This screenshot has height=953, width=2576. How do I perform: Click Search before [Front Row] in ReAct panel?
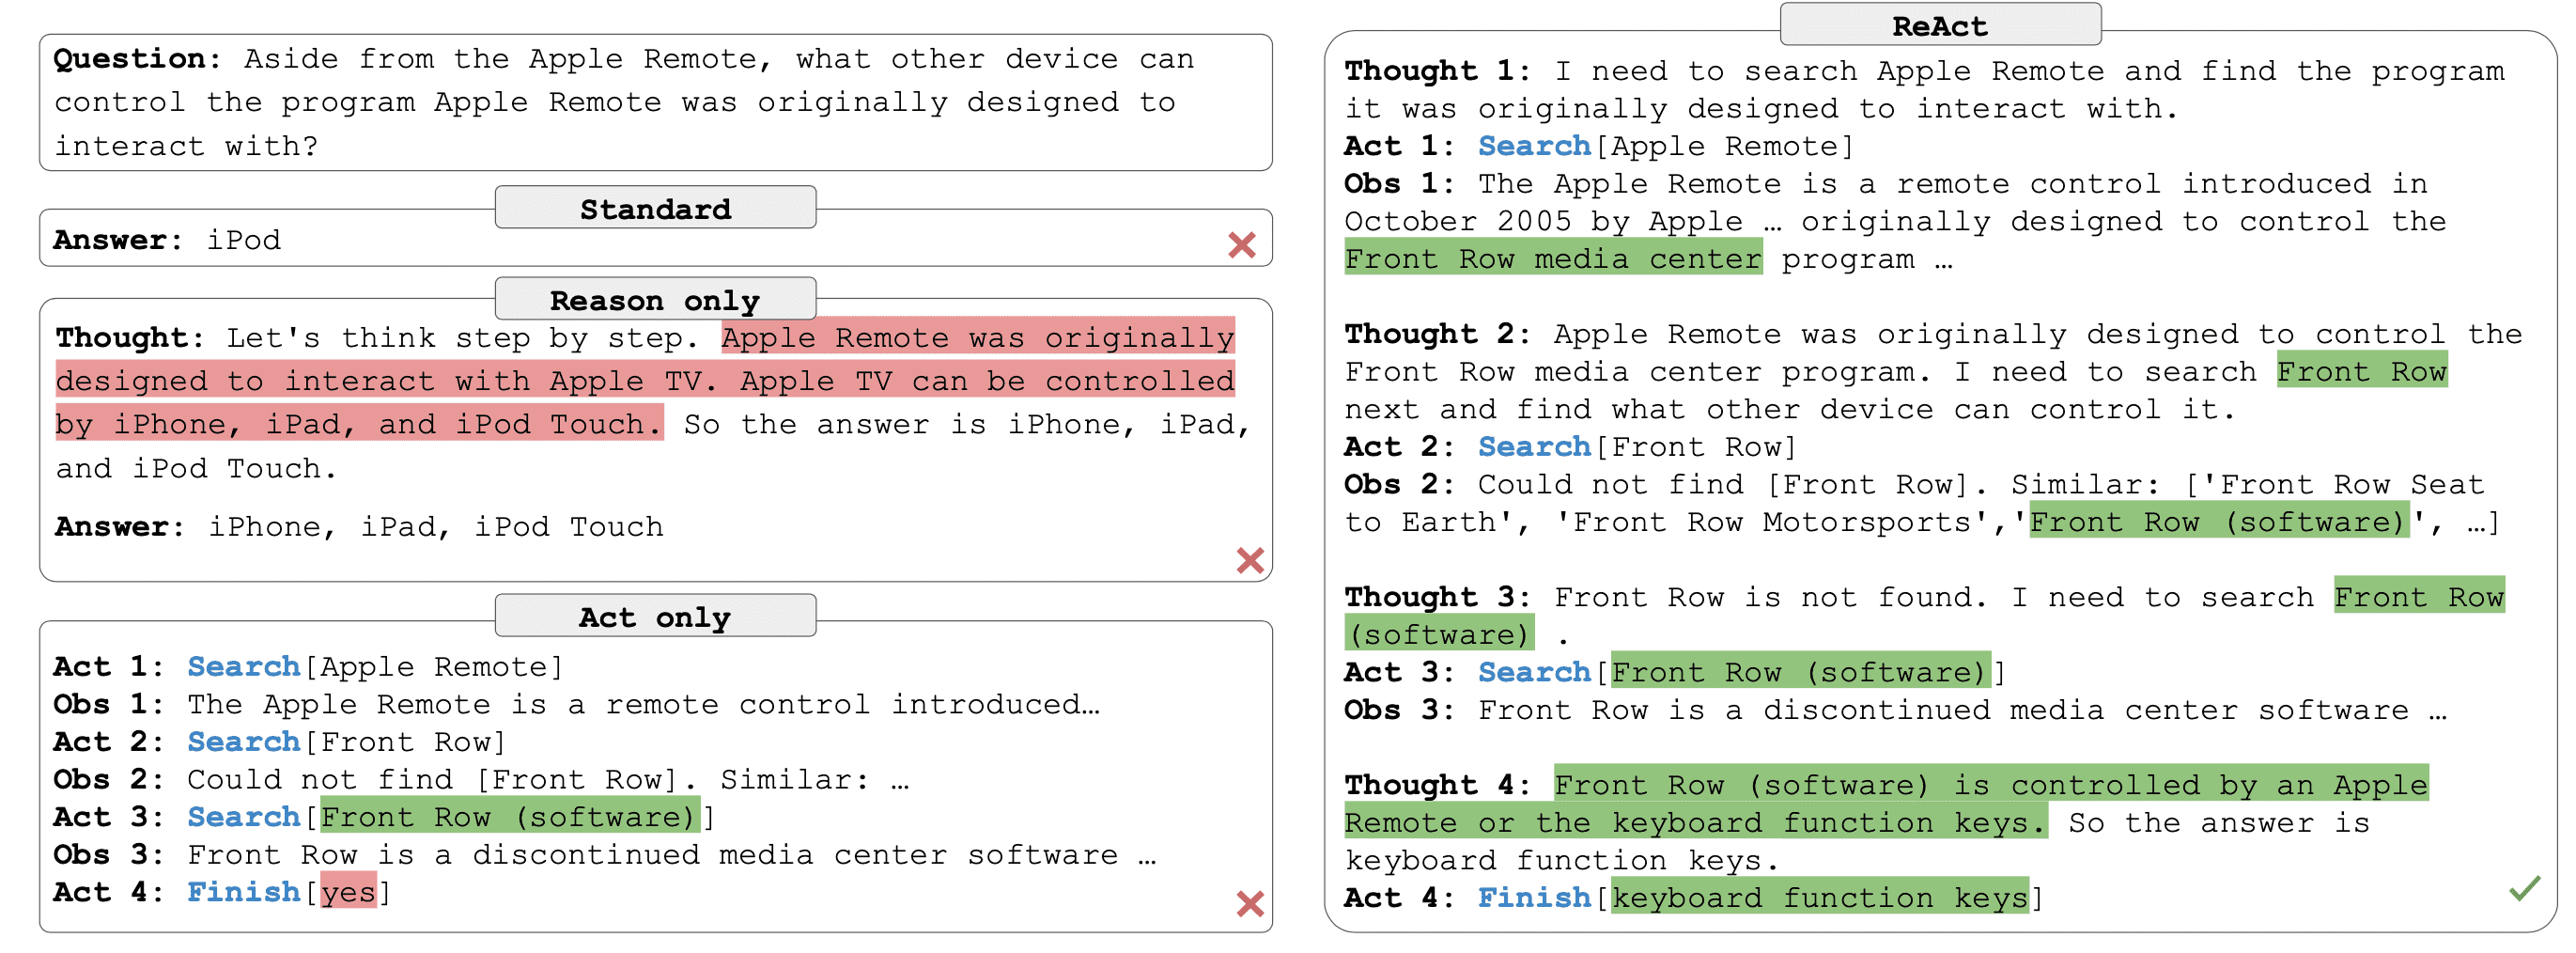1534,446
